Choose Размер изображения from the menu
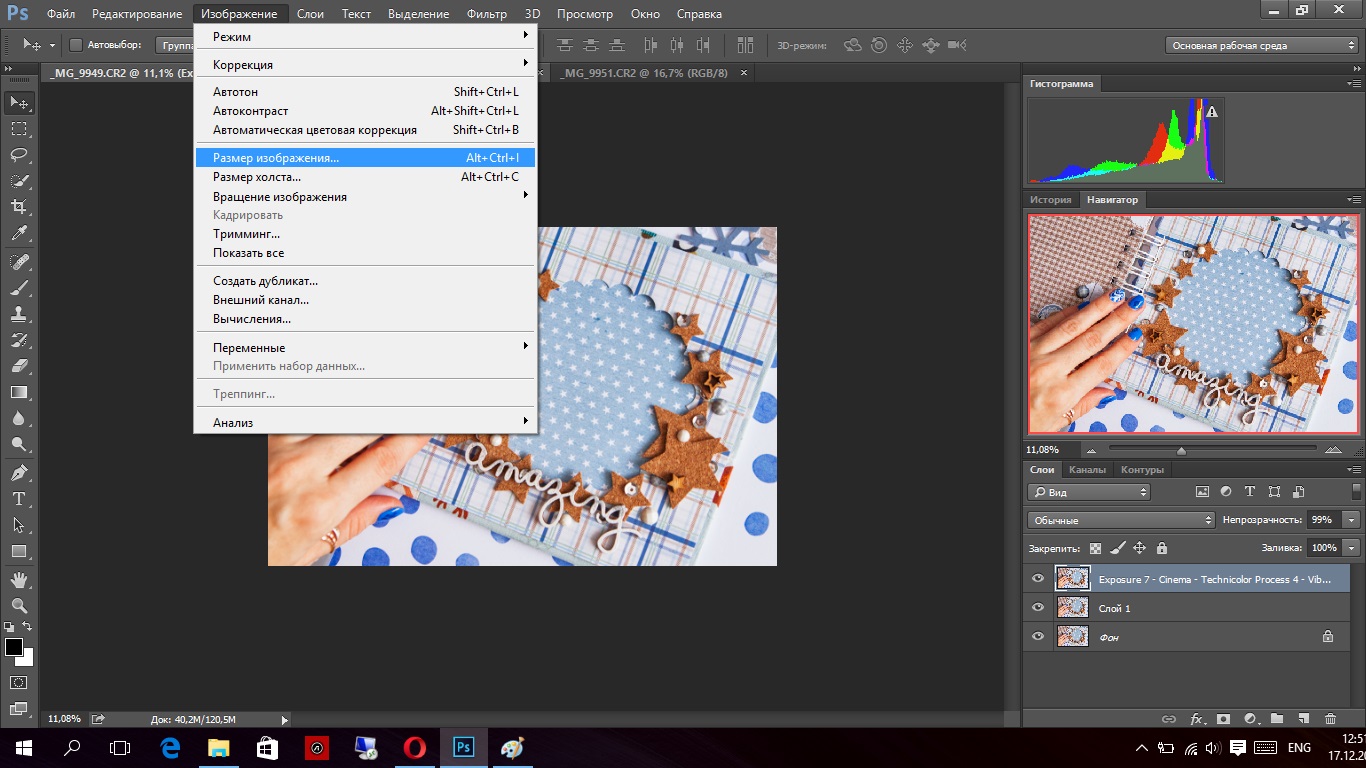Viewport: 1366px width, 768px height. (x=365, y=158)
